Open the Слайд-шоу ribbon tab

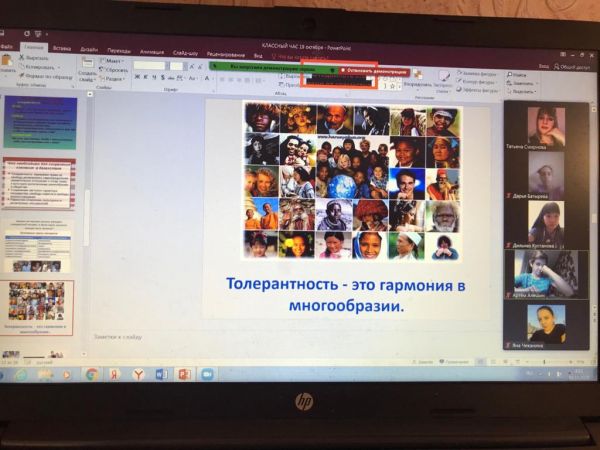click(183, 48)
